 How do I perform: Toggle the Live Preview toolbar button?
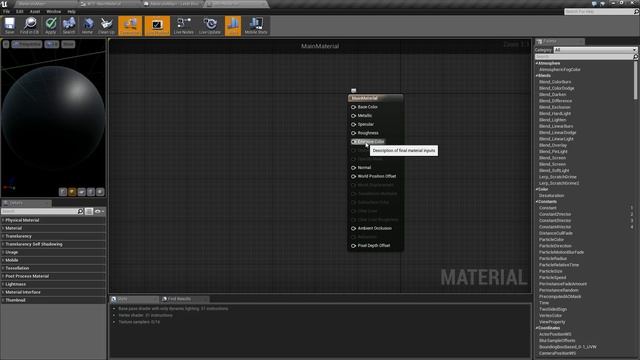[x=157, y=26]
